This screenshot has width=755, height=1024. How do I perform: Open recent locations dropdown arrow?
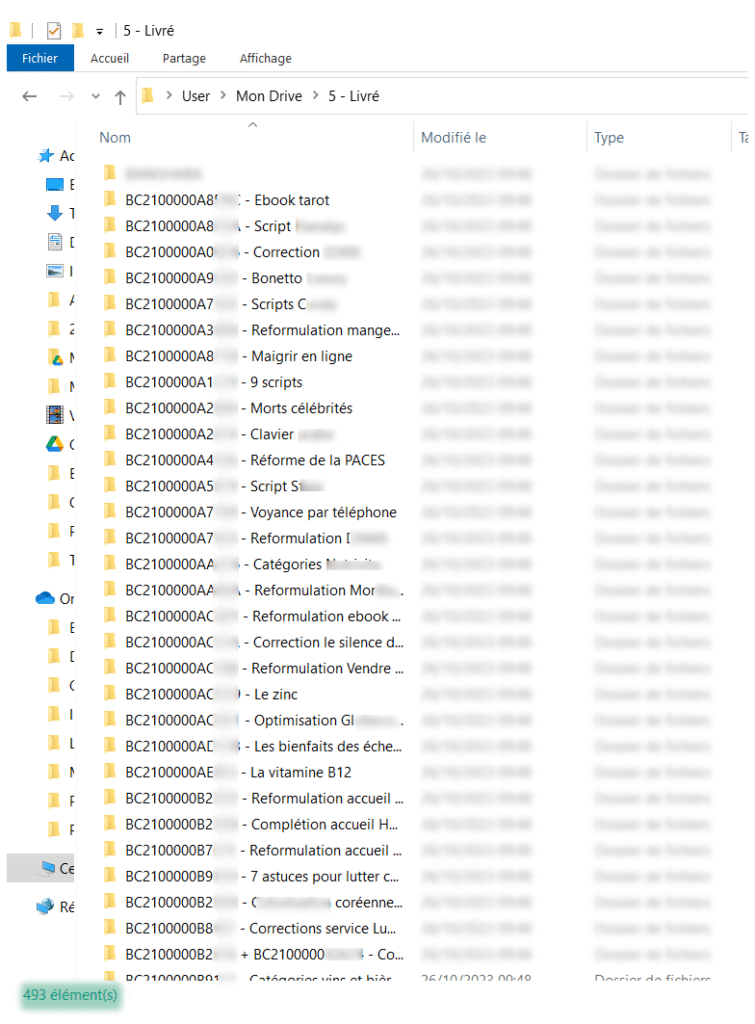[96, 97]
